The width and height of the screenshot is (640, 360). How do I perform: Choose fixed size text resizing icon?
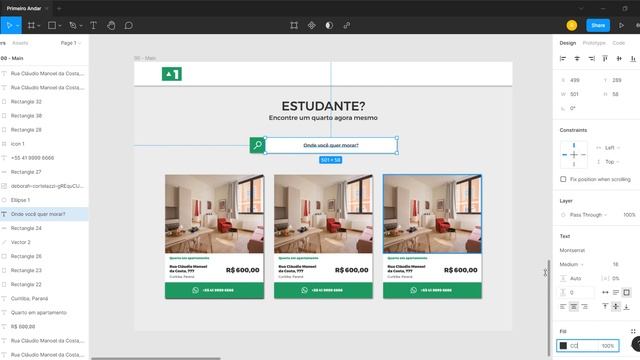[x=627, y=292]
